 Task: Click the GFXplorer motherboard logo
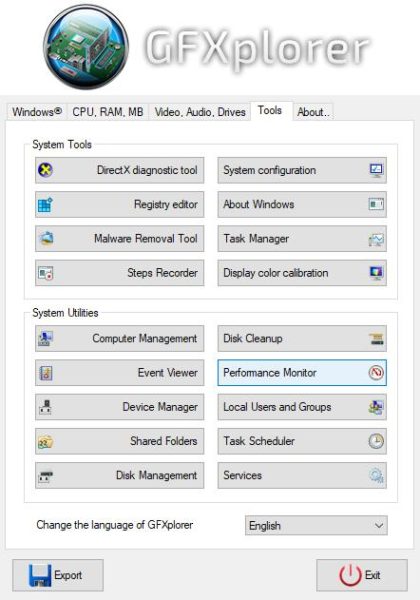click(86, 47)
